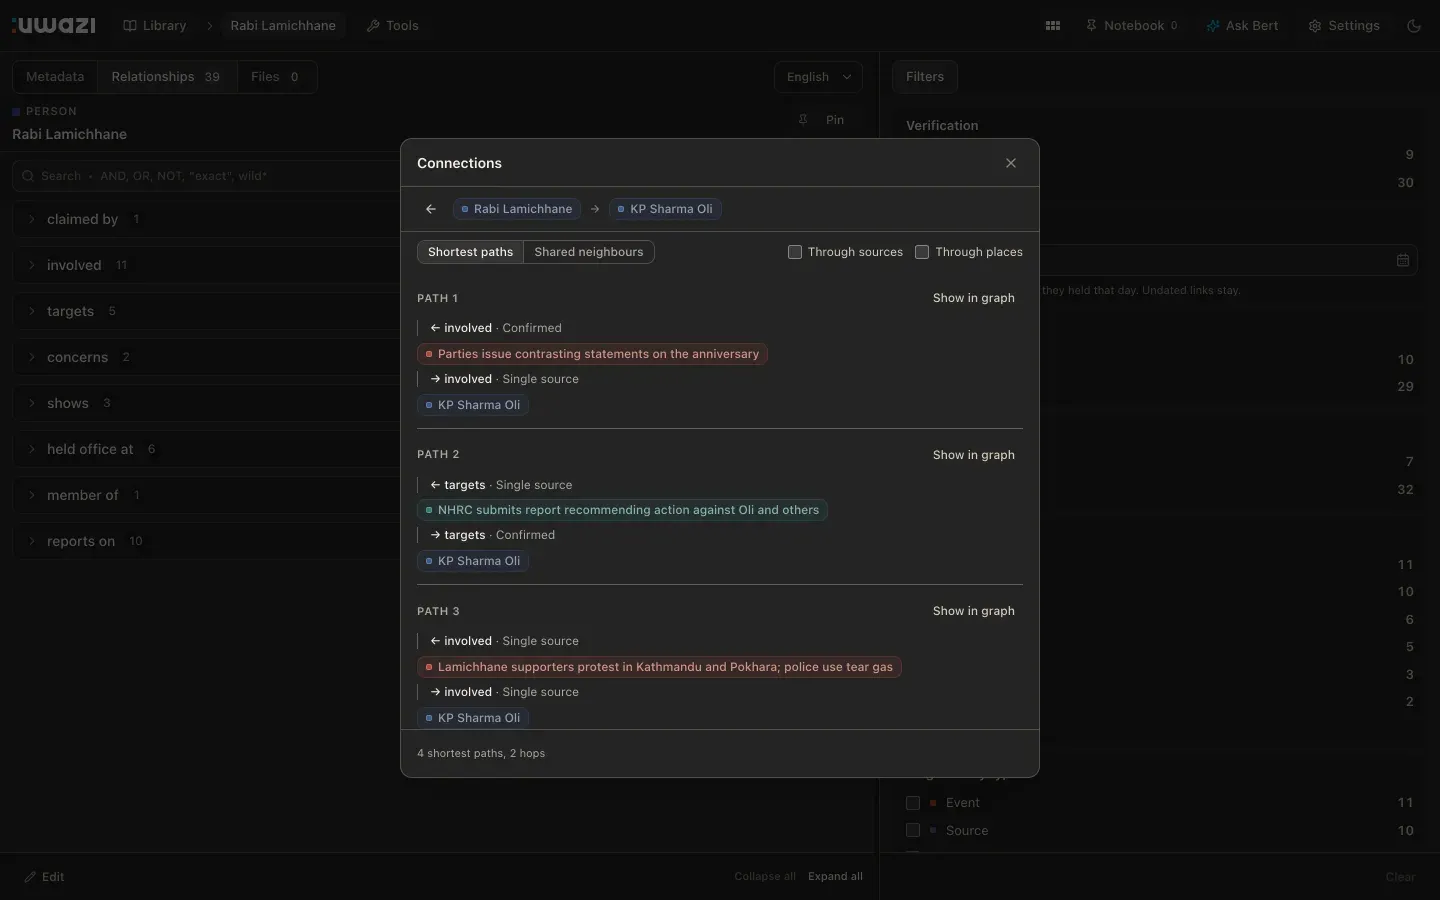Show Path 3 in graph
This screenshot has width=1440, height=900.
click(x=973, y=611)
